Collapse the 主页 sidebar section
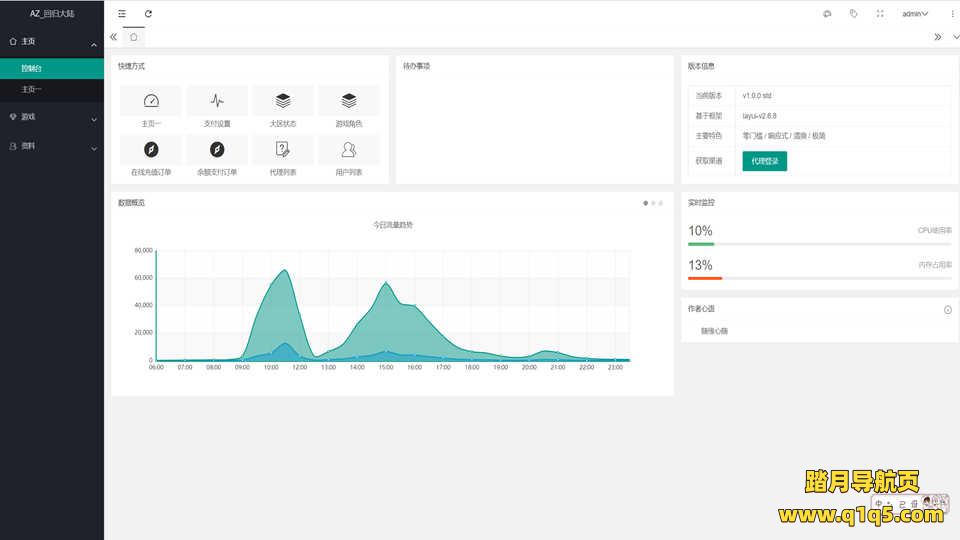This screenshot has width=960, height=540. (x=52, y=42)
